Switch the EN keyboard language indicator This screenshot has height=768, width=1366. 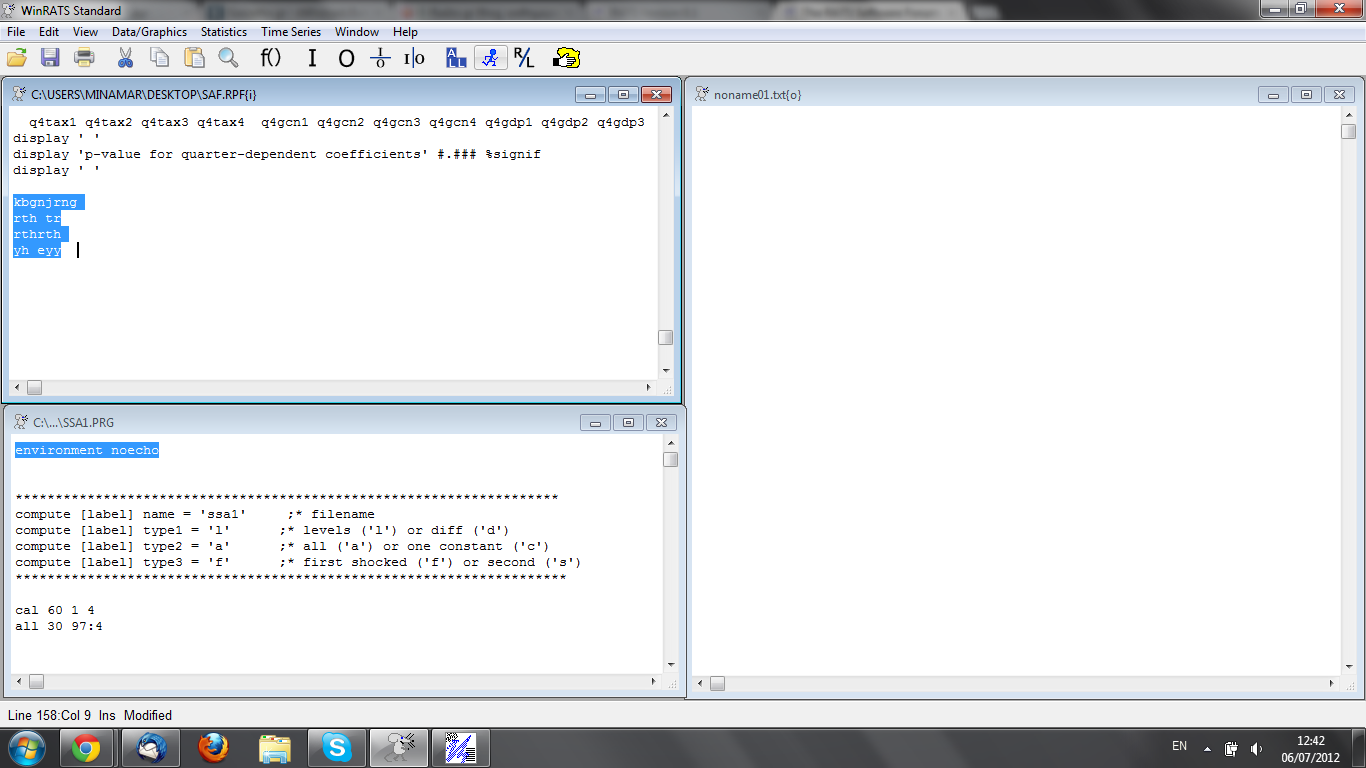coord(1180,747)
